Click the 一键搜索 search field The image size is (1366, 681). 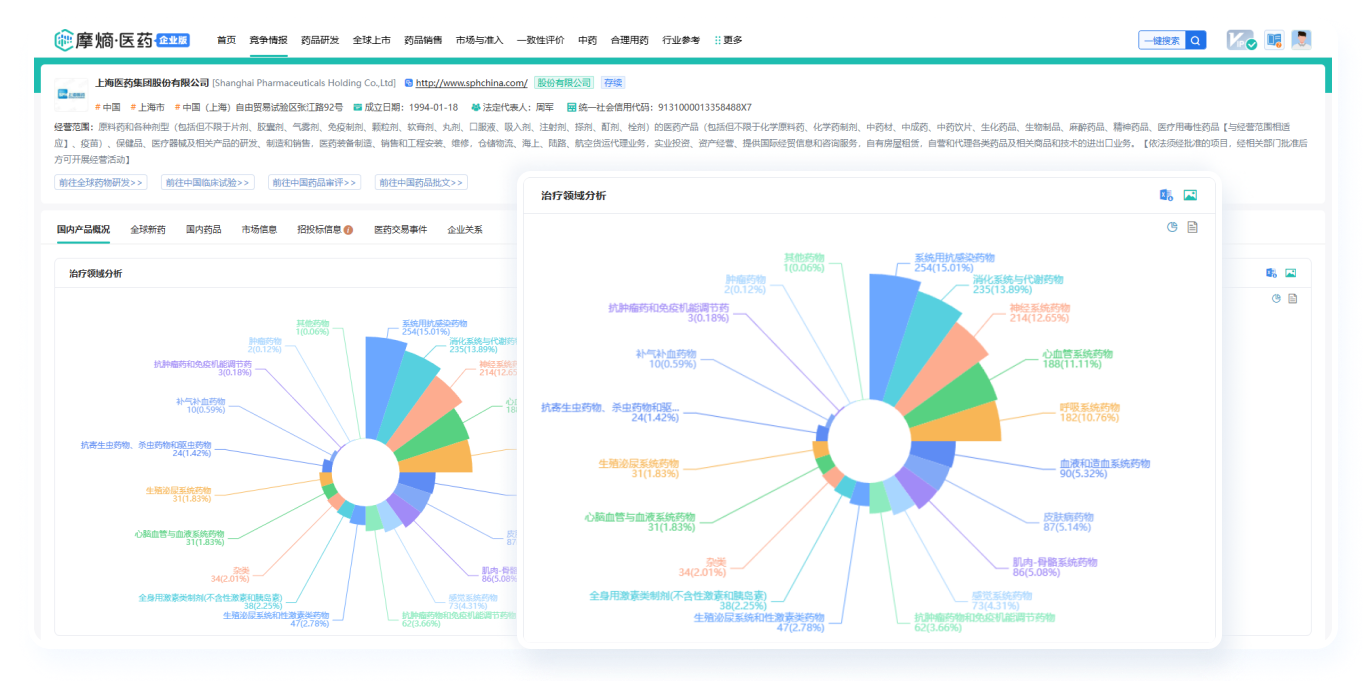[x=1161, y=40]
